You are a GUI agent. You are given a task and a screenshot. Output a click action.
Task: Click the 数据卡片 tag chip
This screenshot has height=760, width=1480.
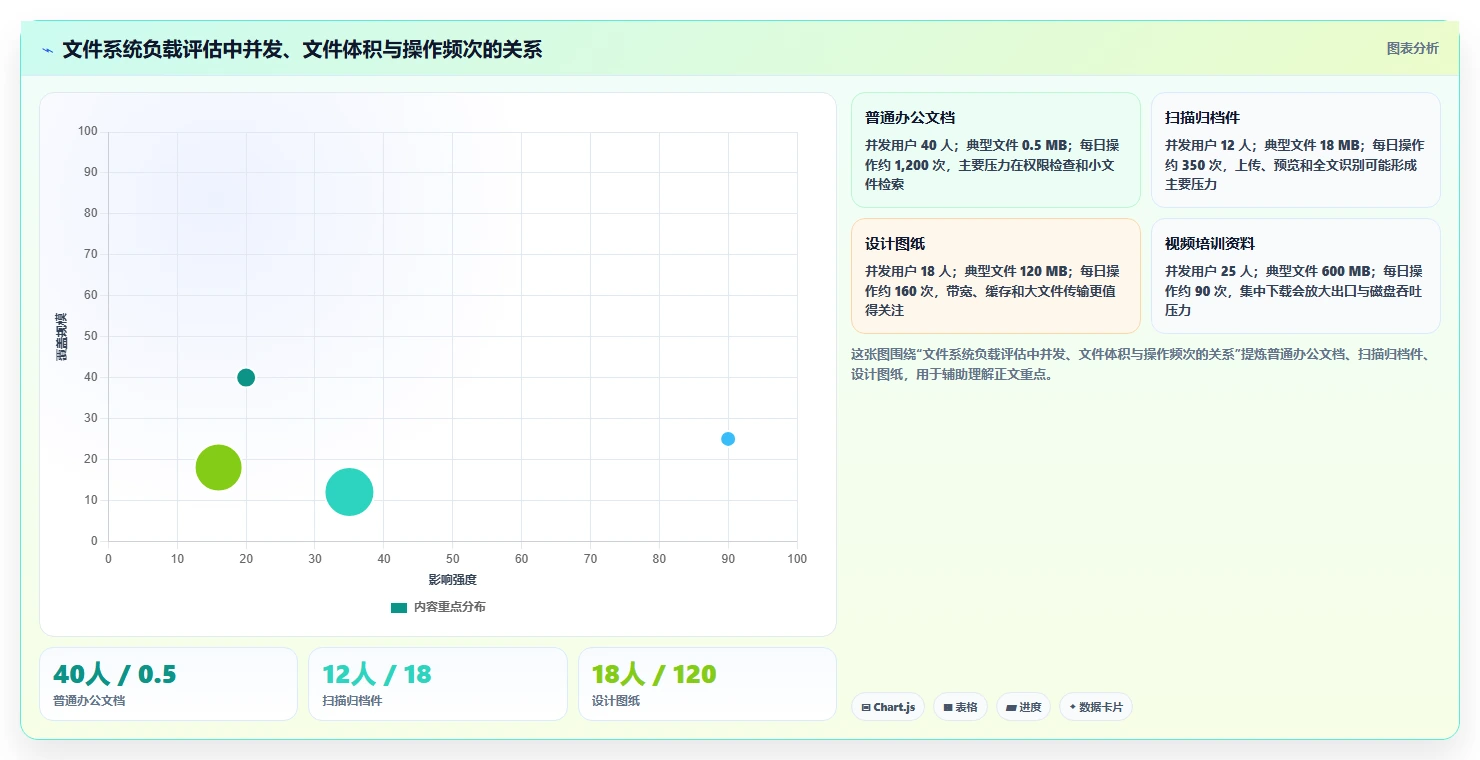point(1096,707)
